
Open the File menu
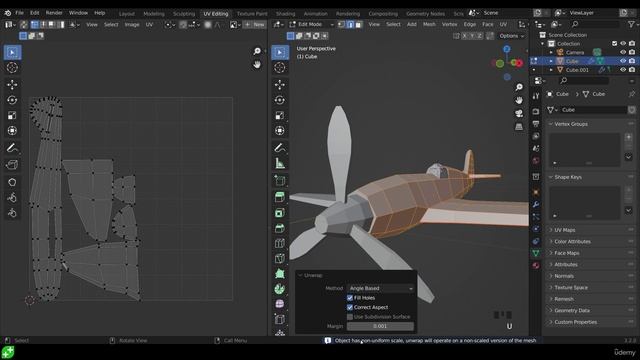click(19, 13)
